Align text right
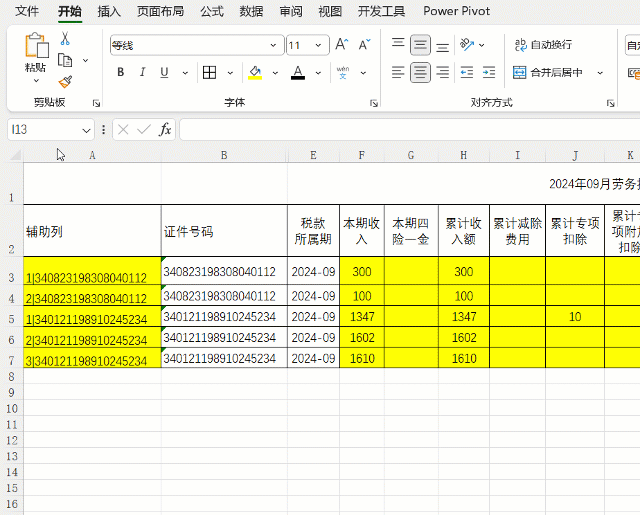 pyautogui.click(x=442, y=73)
